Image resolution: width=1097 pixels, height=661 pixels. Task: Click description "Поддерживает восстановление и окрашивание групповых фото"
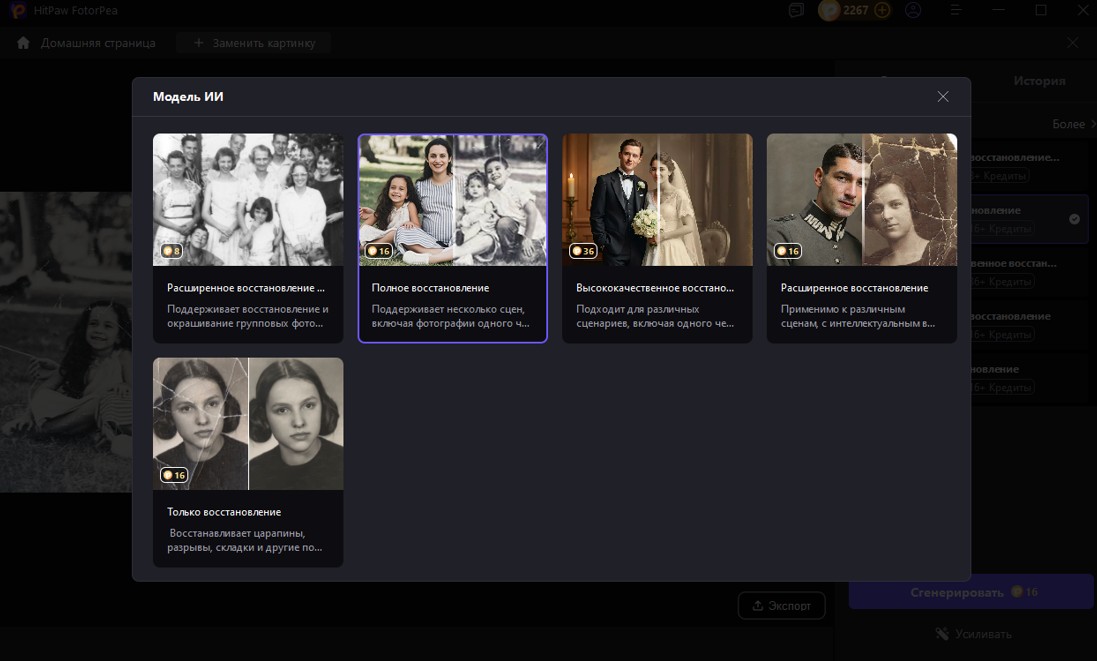[x=248, y=316]
